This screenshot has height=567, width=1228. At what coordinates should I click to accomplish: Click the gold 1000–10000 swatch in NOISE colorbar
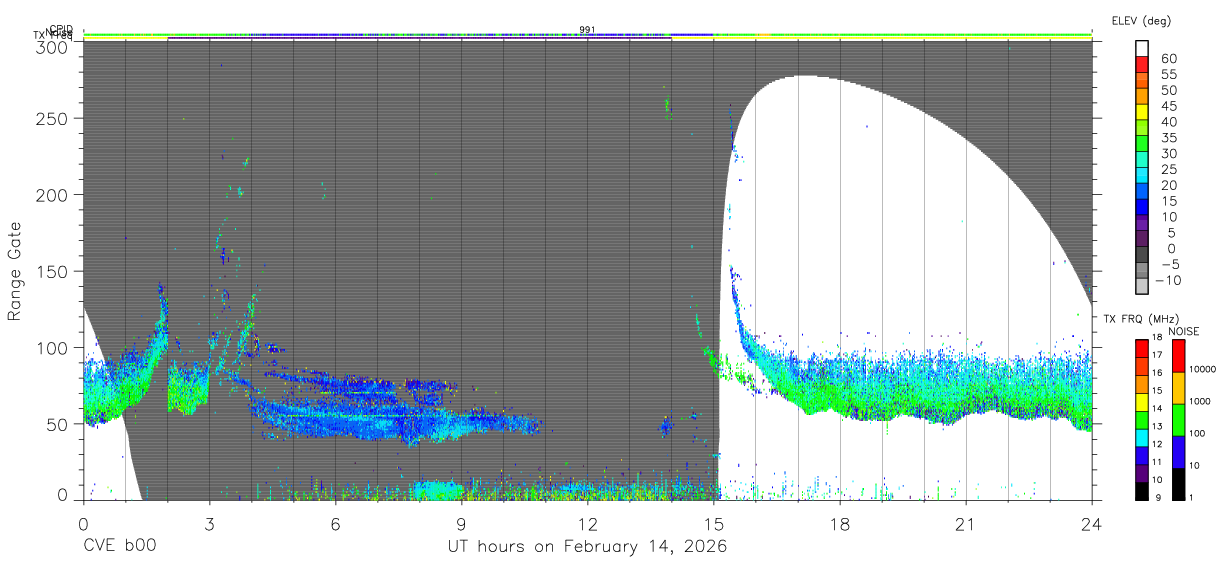point(1179,387)
